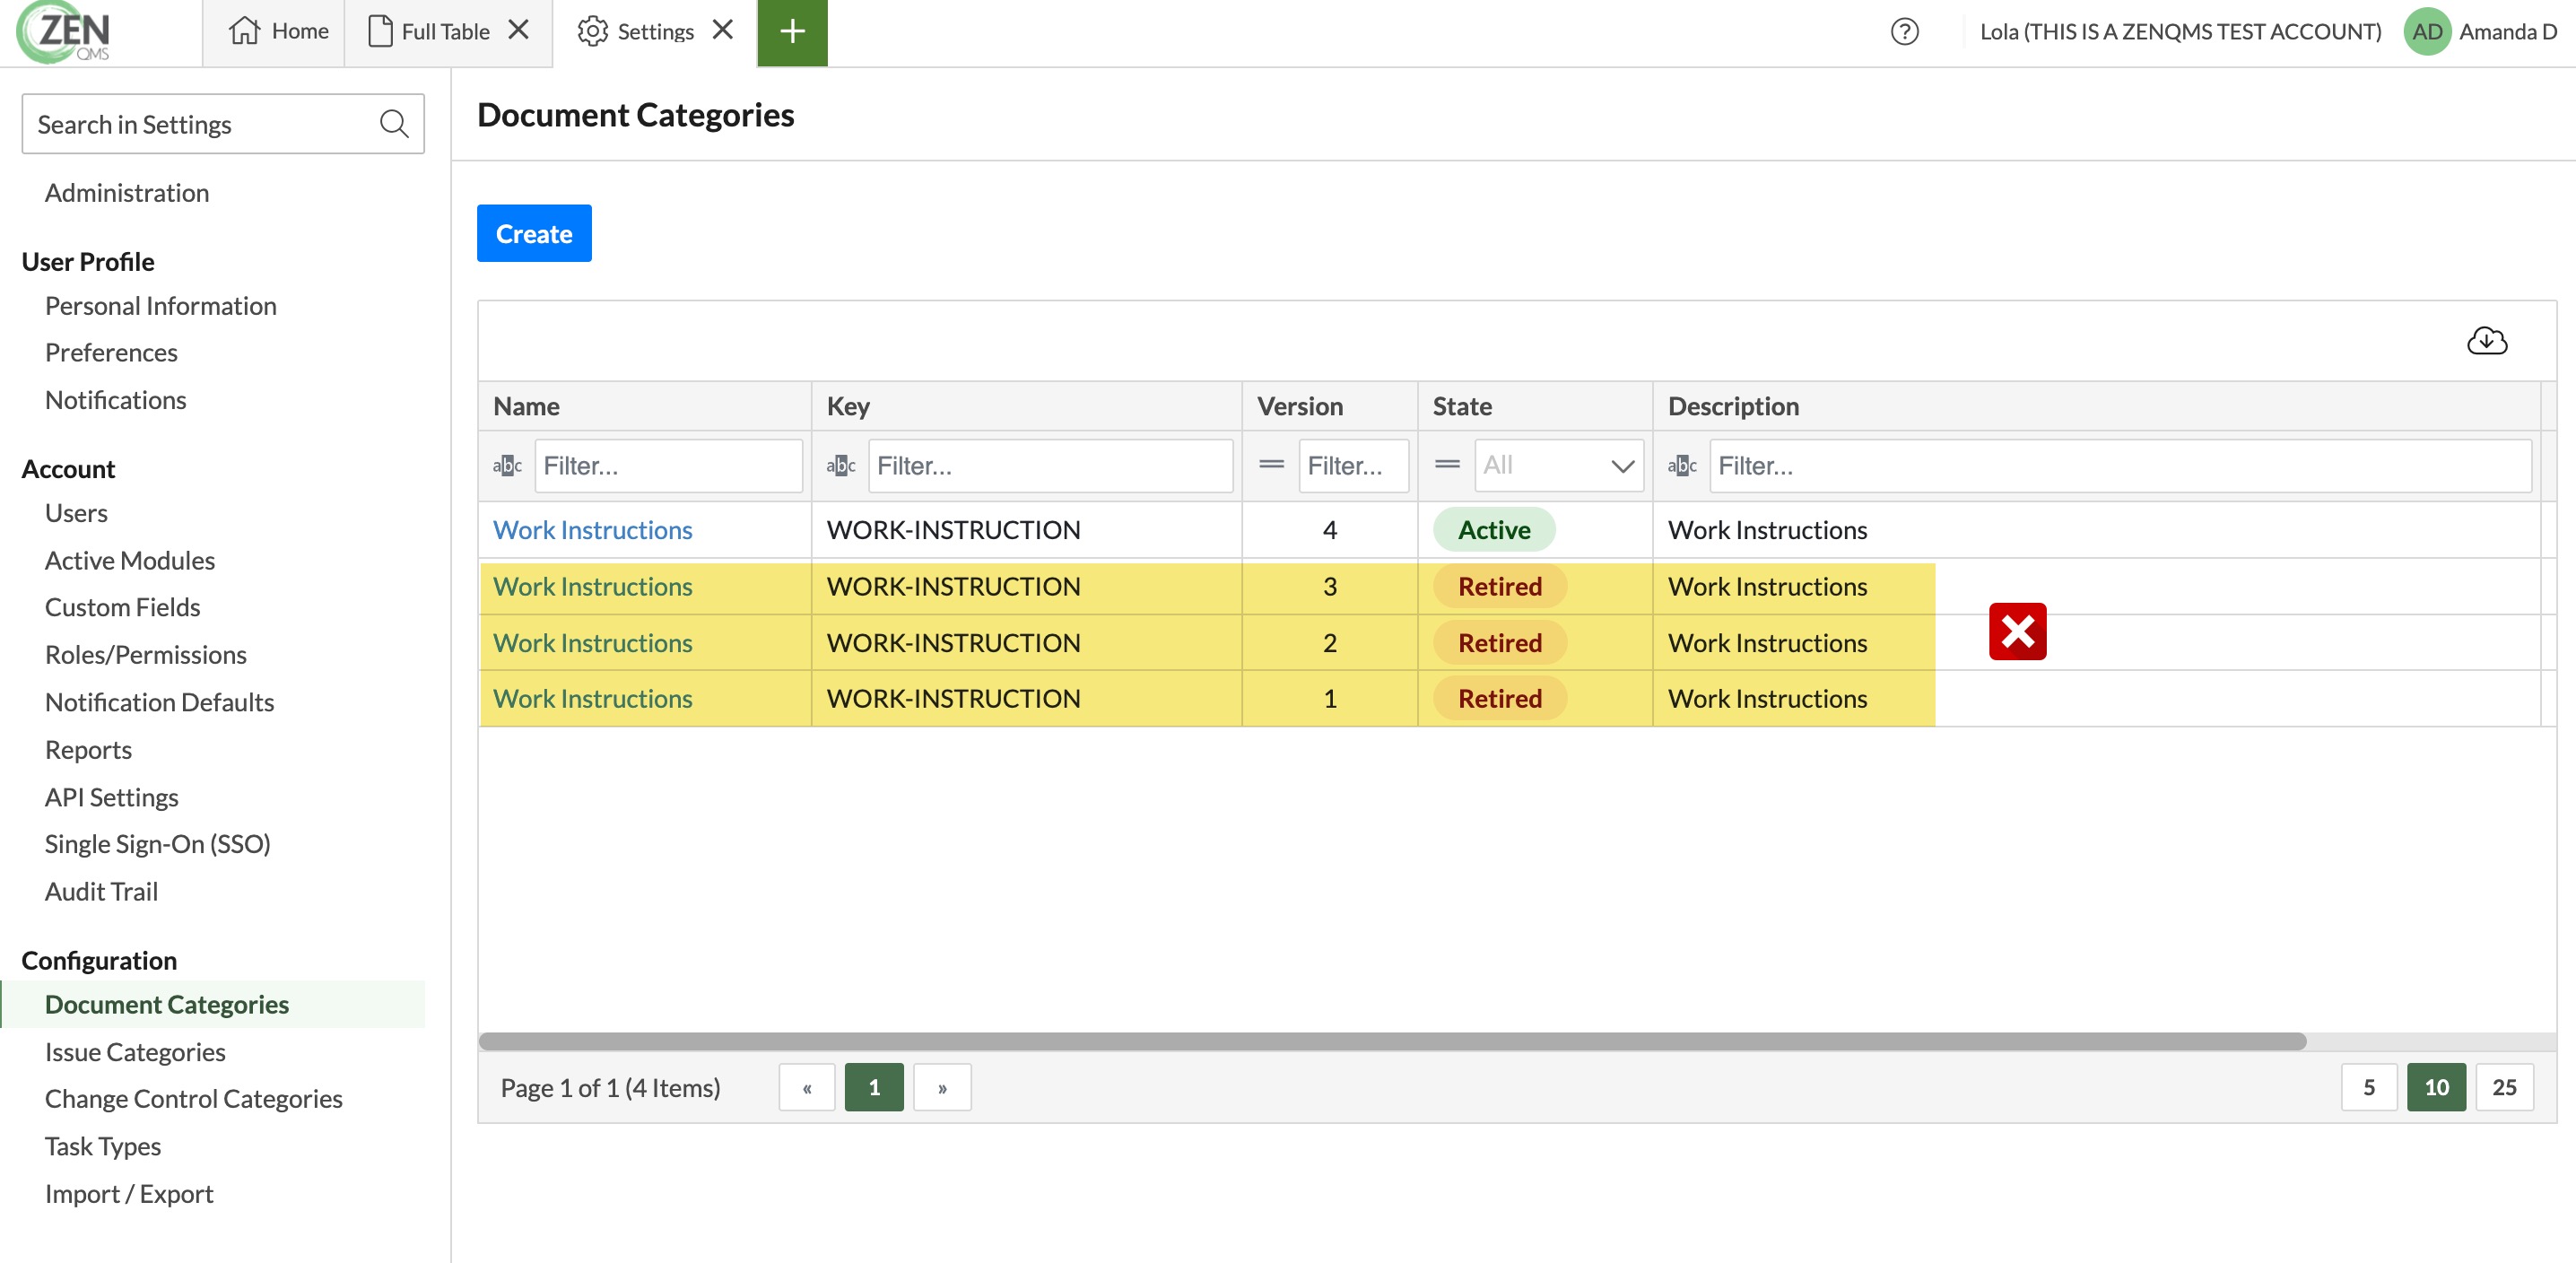Click the Version equals operator icon
This screenshot has width=2576, height=1263.
coord(1271,465)
